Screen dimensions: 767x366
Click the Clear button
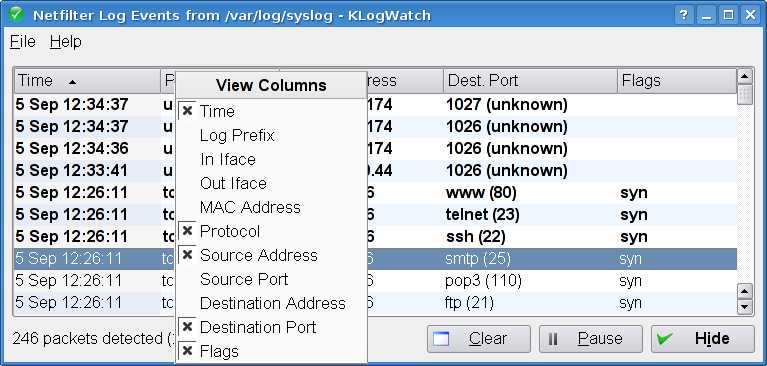[x=479, y=339]
